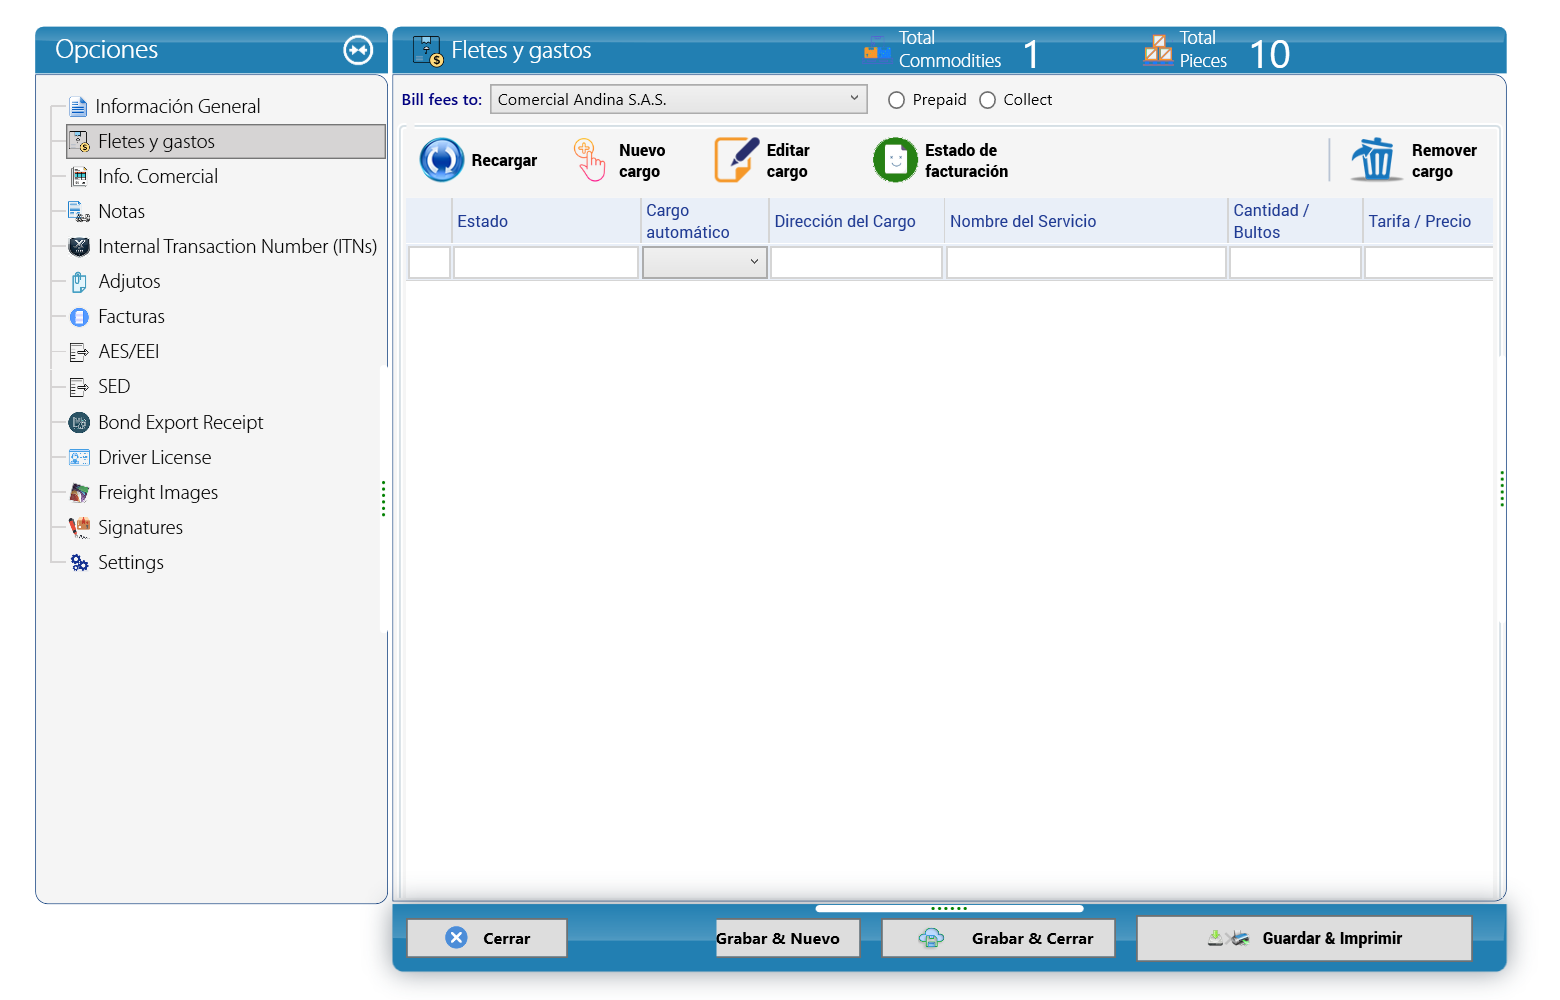Image resolution: width=1560 pixels, height=1000 pixels.
Task: Click the Editar cargo pencil icon
Action: (x=737, y=160)
